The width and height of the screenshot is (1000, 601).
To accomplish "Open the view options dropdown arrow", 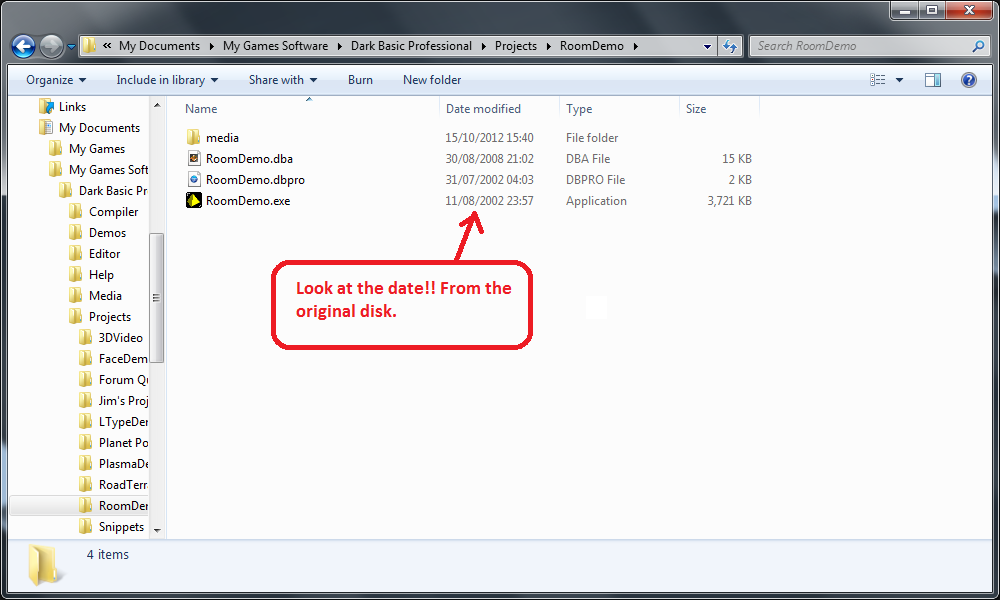I will click(899, 80).
